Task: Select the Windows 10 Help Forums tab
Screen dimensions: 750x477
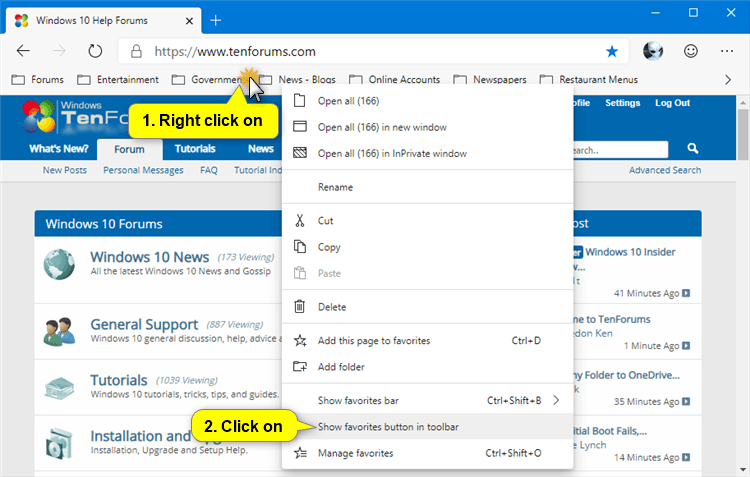Action: click(103, 21)
